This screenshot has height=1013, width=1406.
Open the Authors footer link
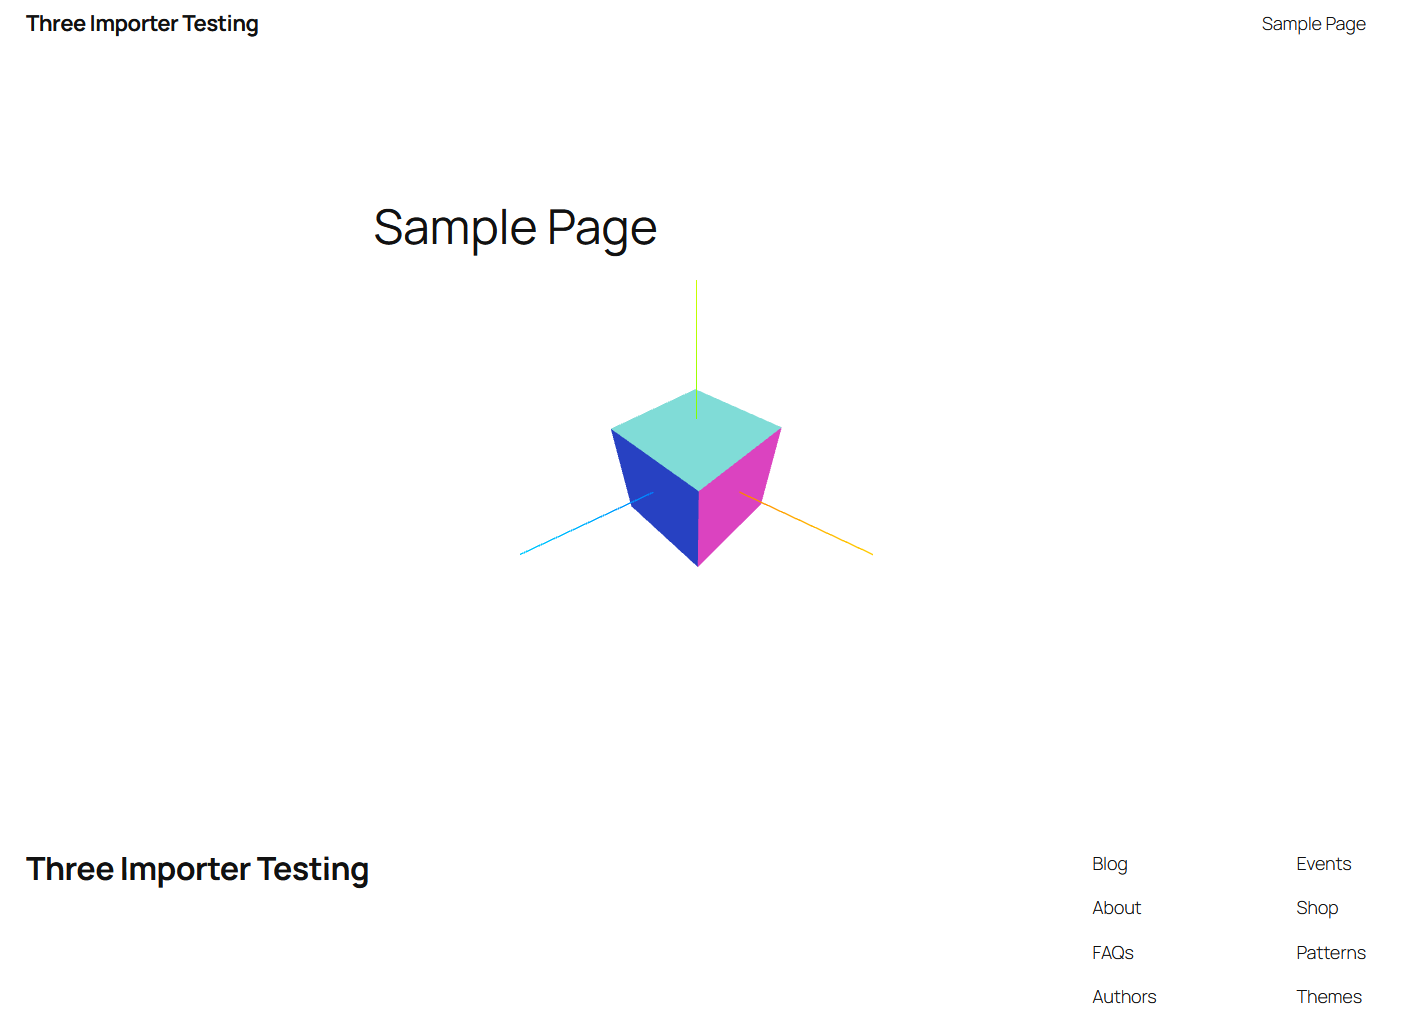[1123, 996]
